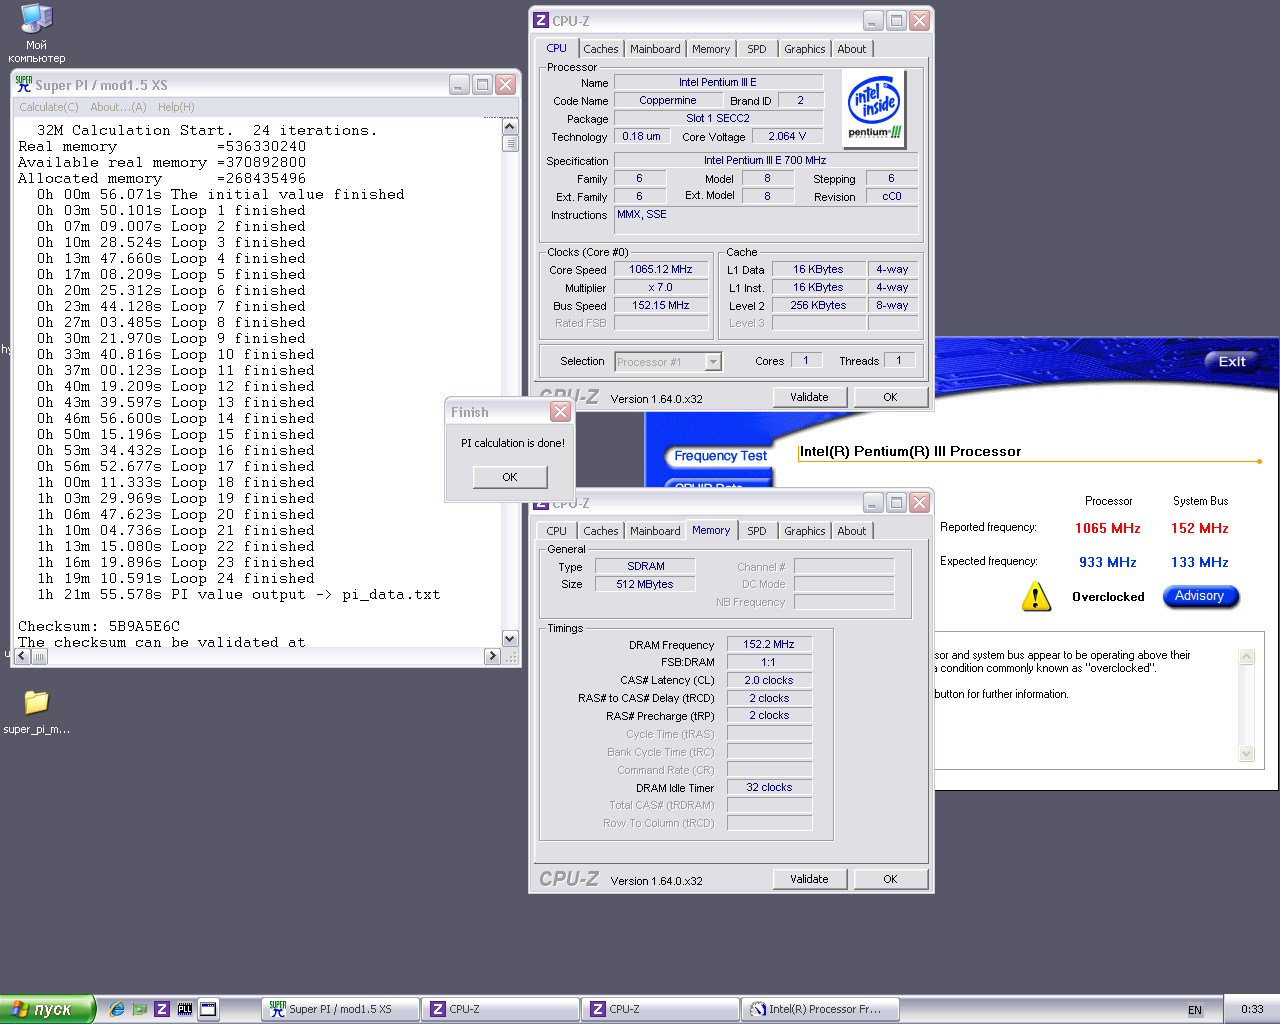Click the yellow overclocked warning icon
Image resolution: width=1280 pixels, height=1024 pixels.
(1036, 597)
